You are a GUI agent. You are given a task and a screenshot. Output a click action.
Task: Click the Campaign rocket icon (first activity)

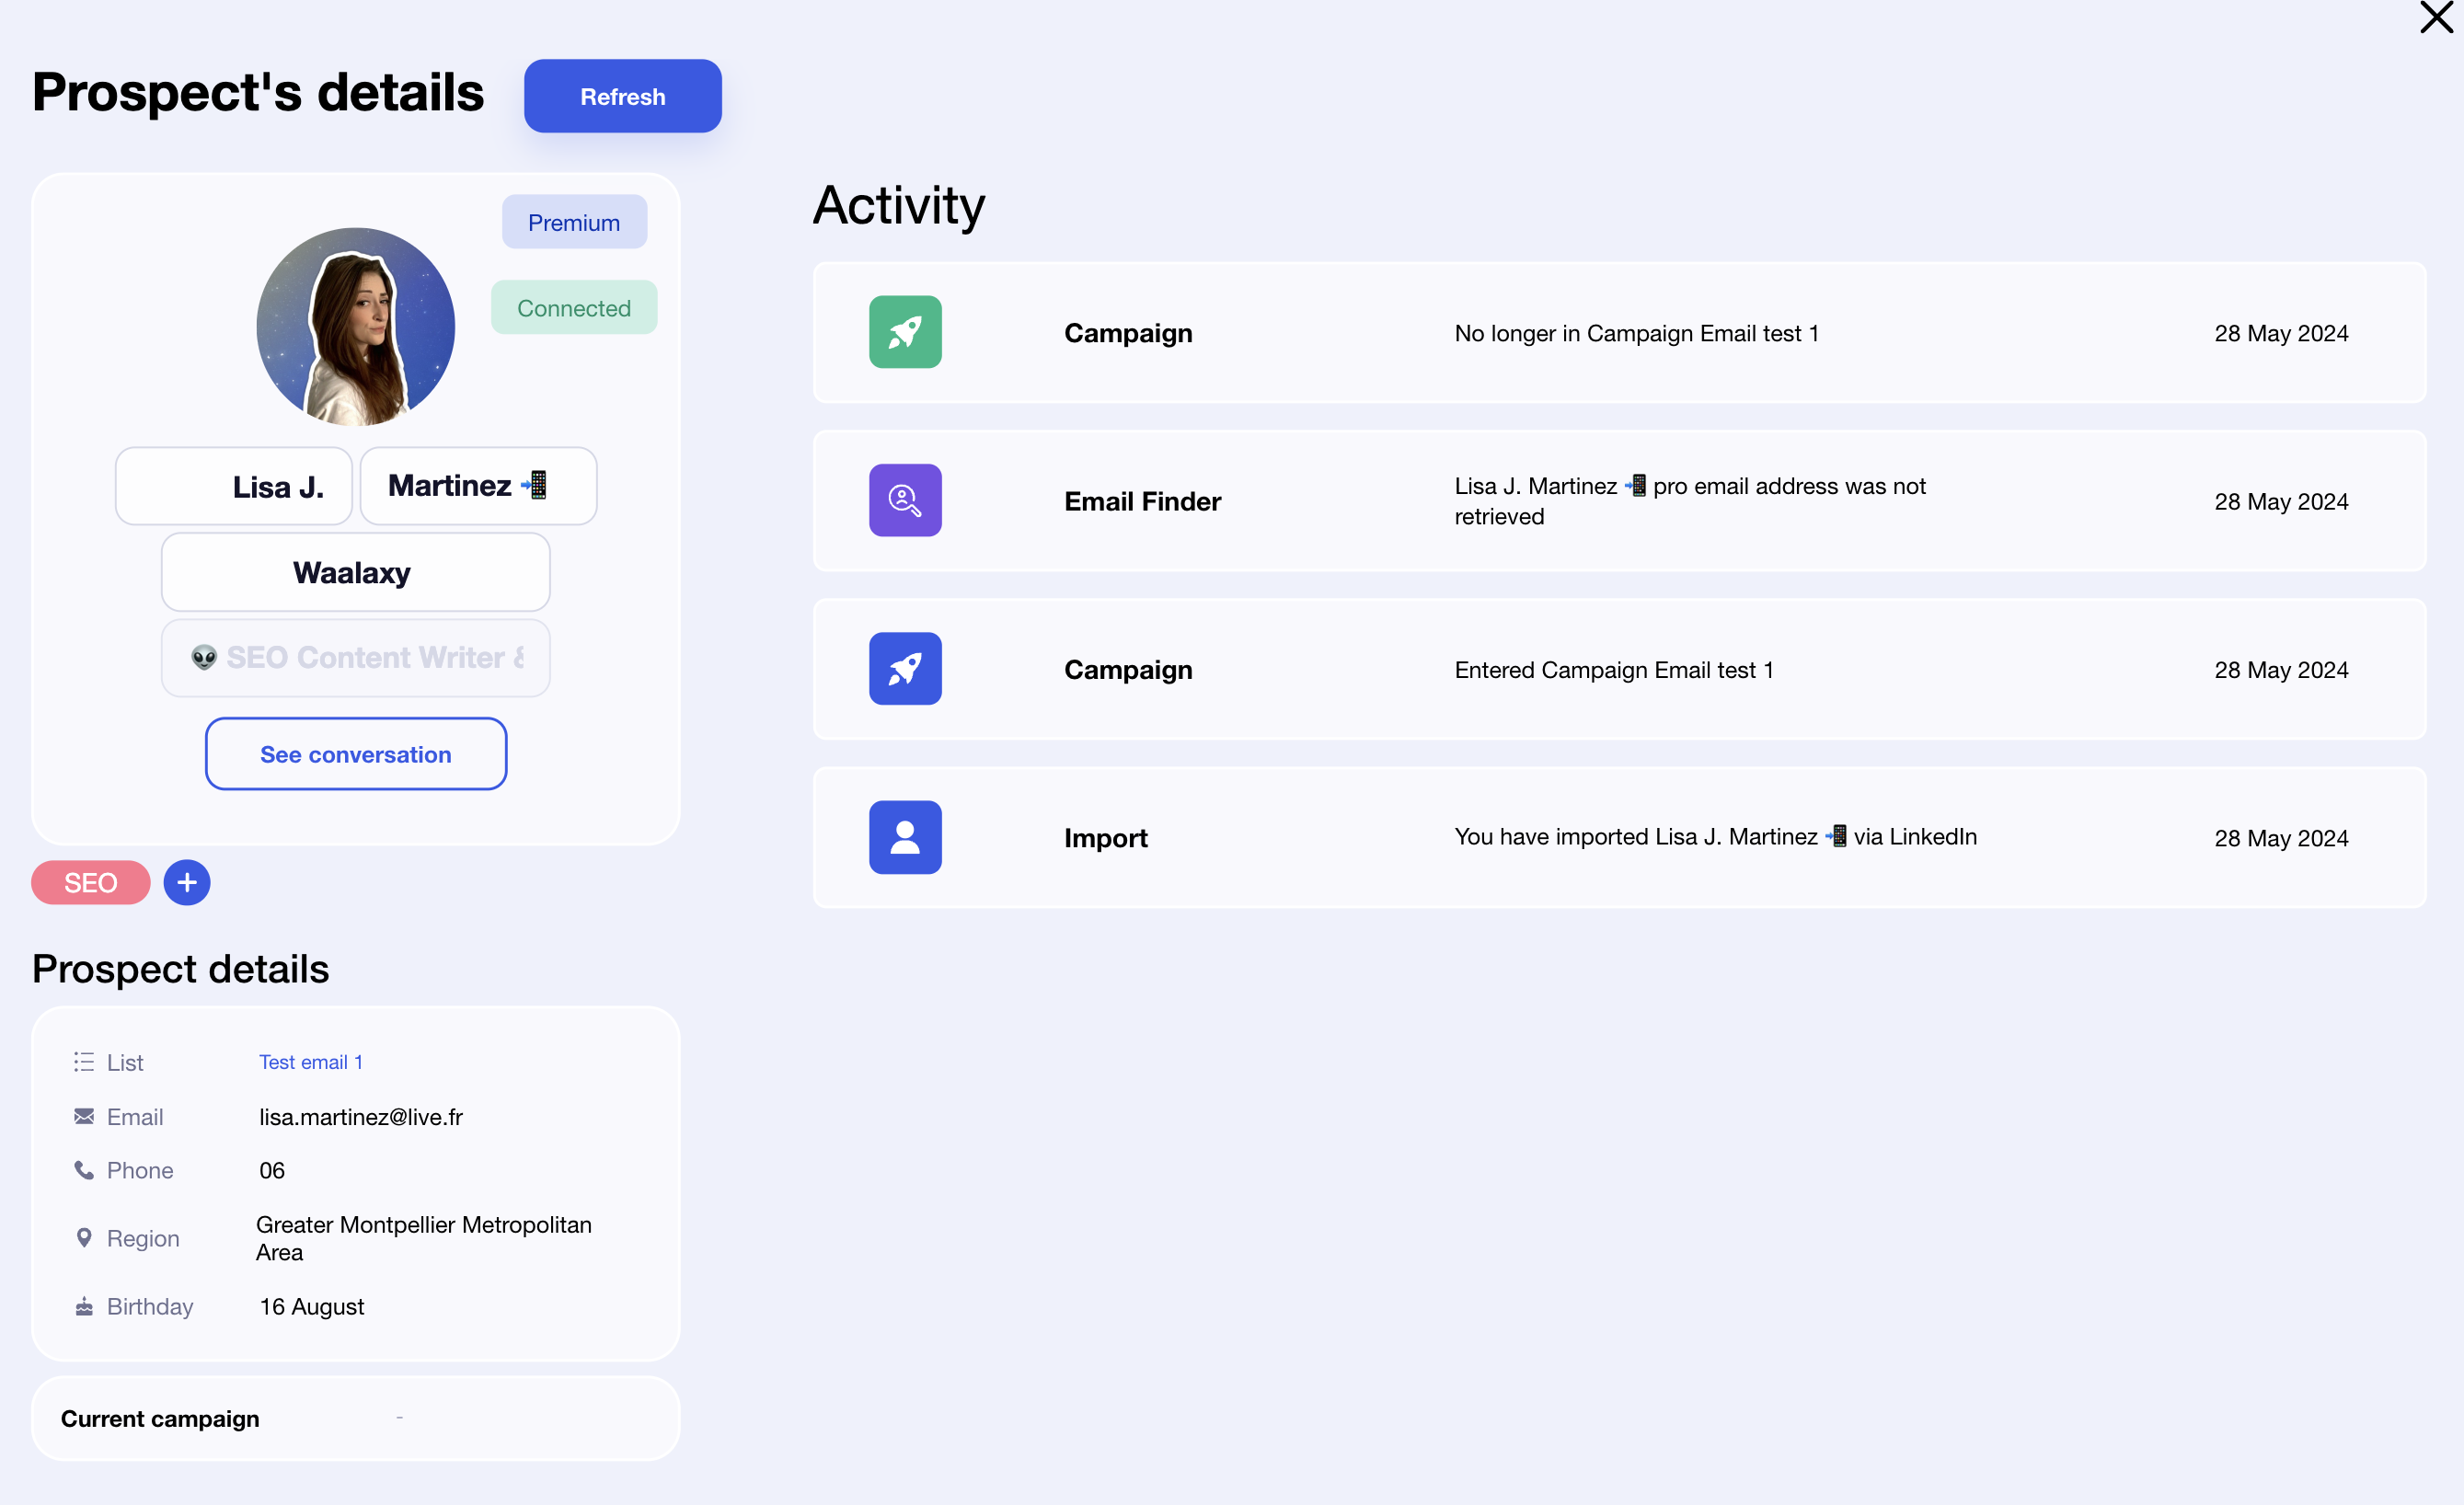point(906,331)
